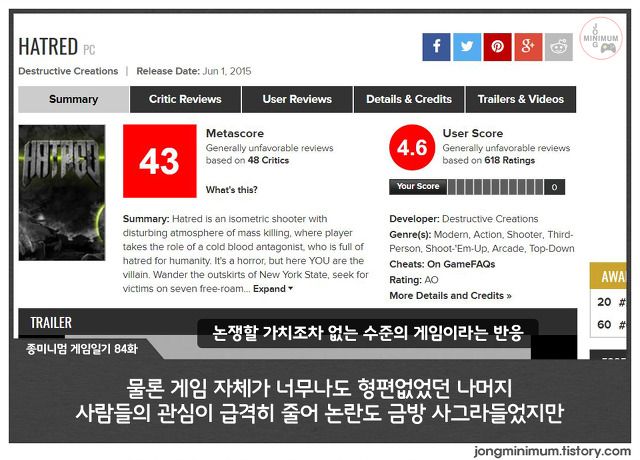Open the 48 Critics link
Screen dimensions: 640x460
point(268,160)
